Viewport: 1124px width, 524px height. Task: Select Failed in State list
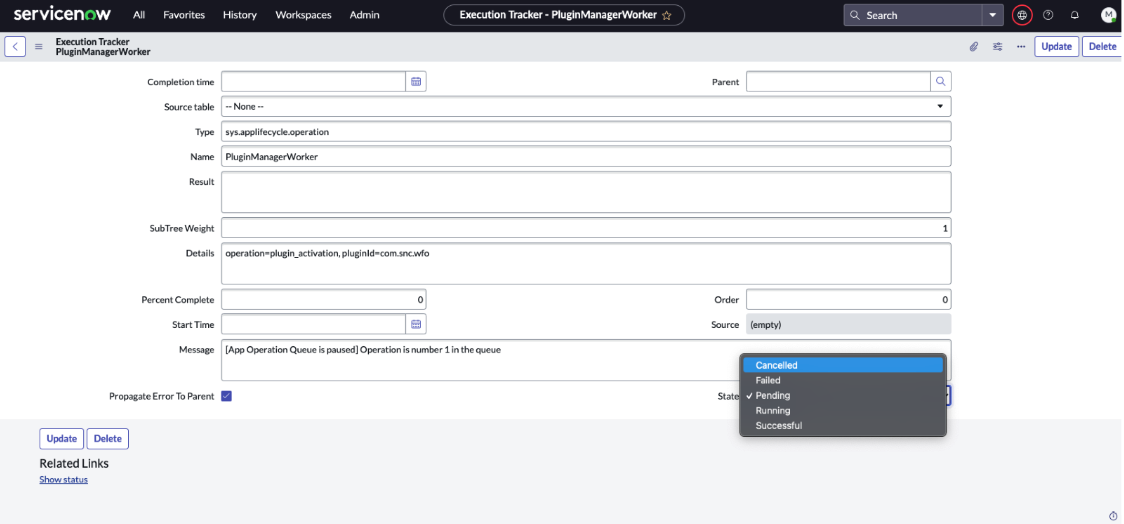843,381
